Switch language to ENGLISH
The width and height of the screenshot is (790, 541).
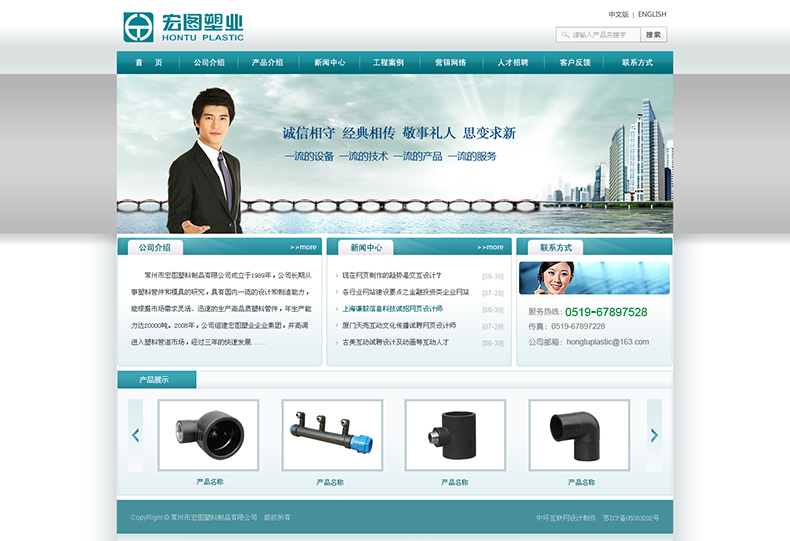(652, 15)
